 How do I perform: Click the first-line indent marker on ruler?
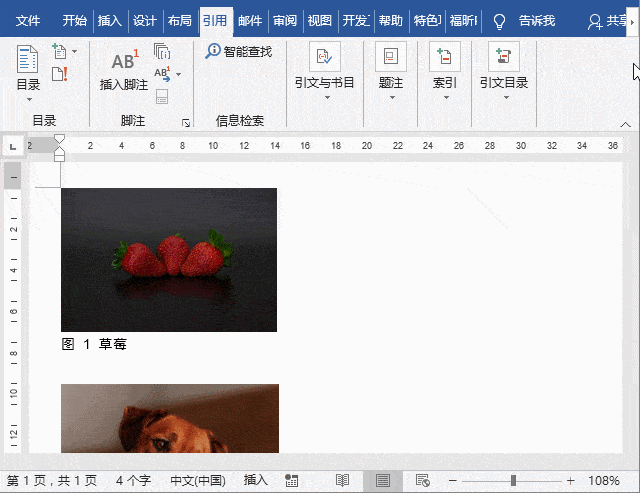[x=60, y=139]
